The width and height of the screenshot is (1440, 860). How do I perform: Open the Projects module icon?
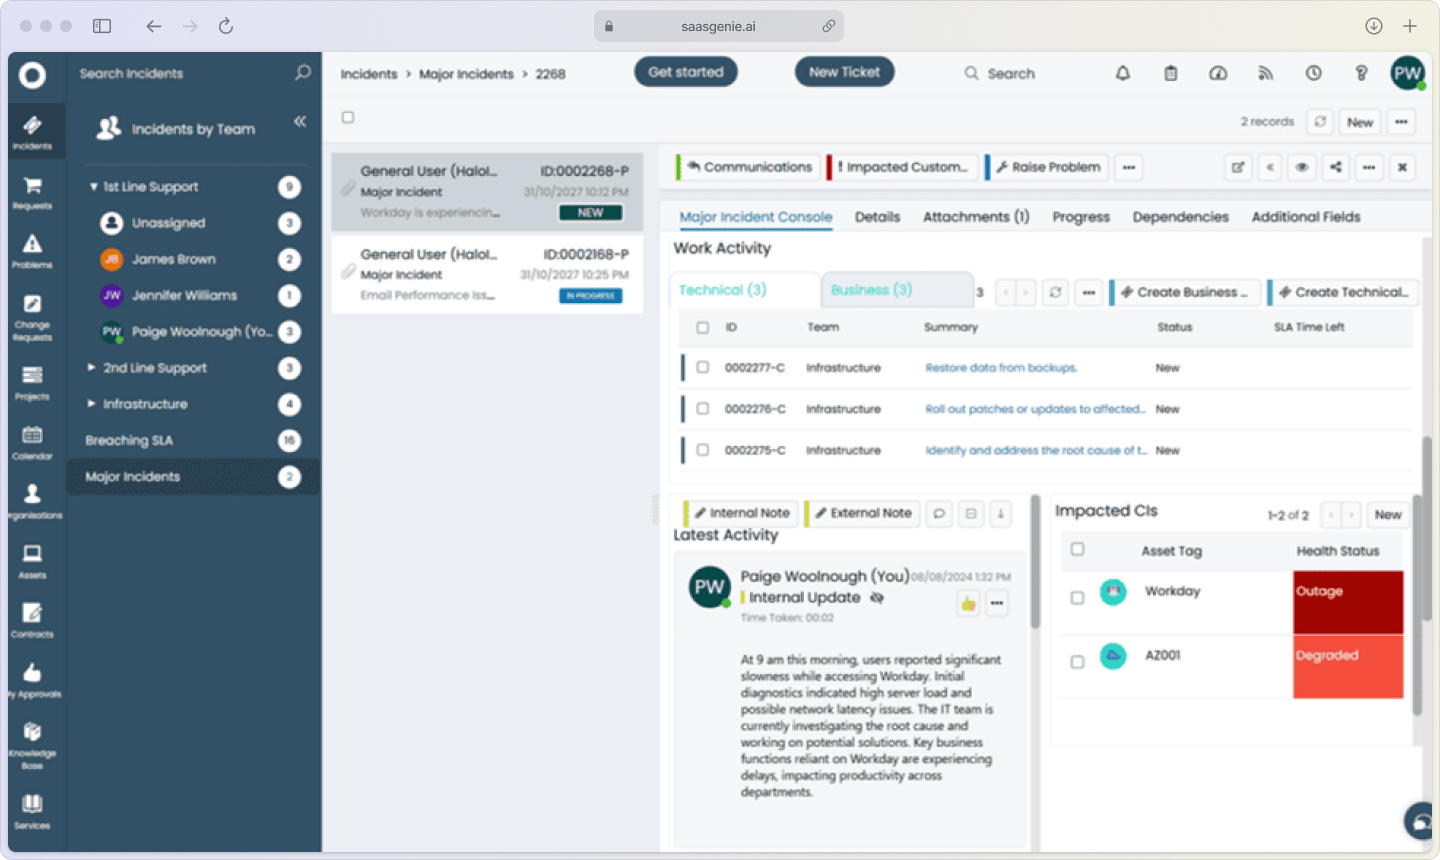(32, 382)
